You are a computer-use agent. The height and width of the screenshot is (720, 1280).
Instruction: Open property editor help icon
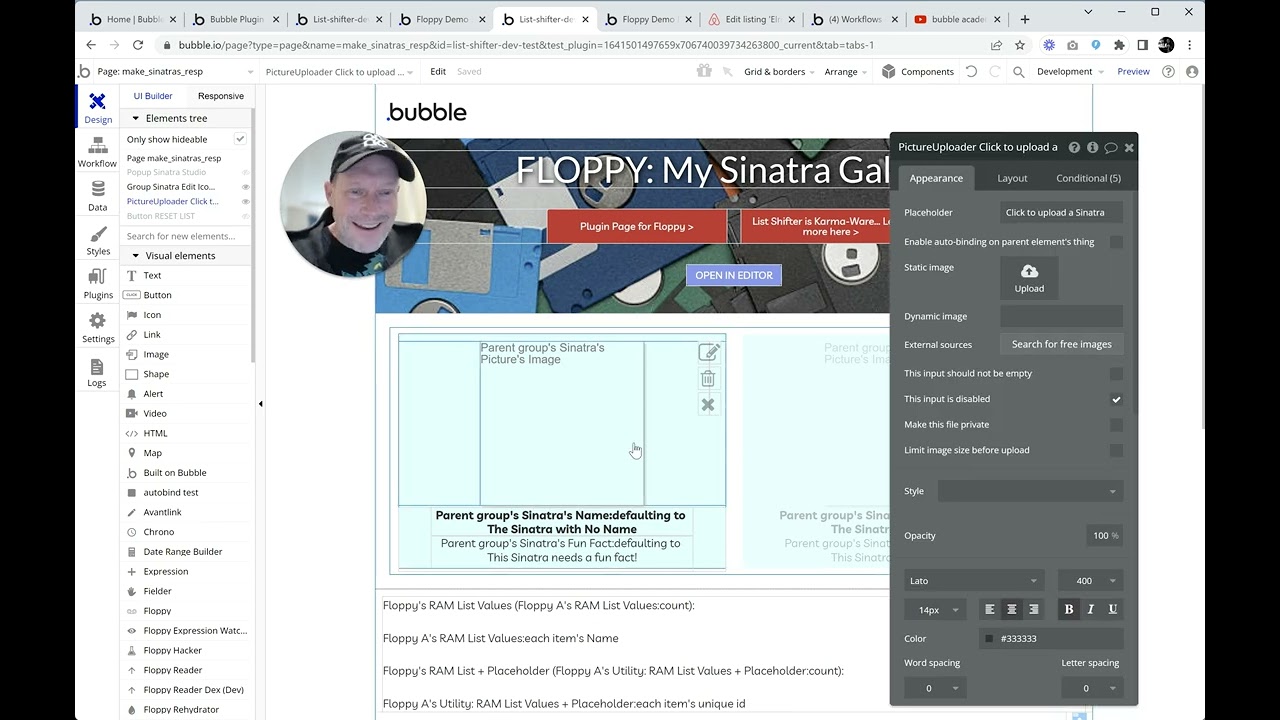click(x=1074, y=147)
